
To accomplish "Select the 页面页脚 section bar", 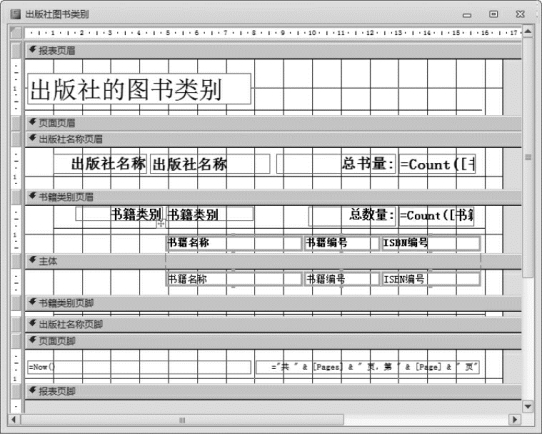I will point(273,341).
